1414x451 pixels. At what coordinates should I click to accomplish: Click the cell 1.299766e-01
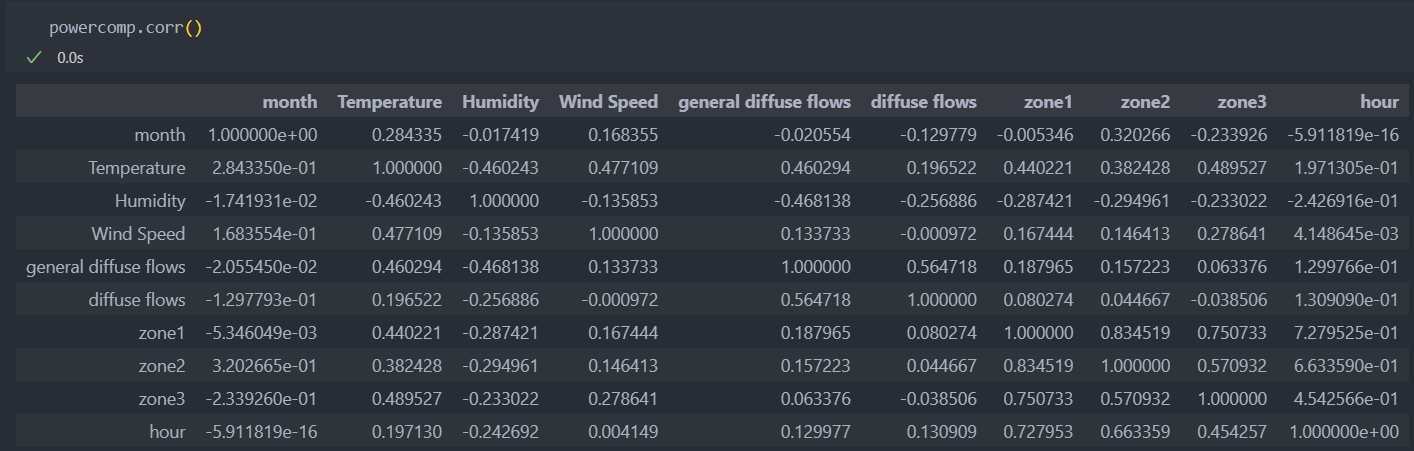point(1347,267)
